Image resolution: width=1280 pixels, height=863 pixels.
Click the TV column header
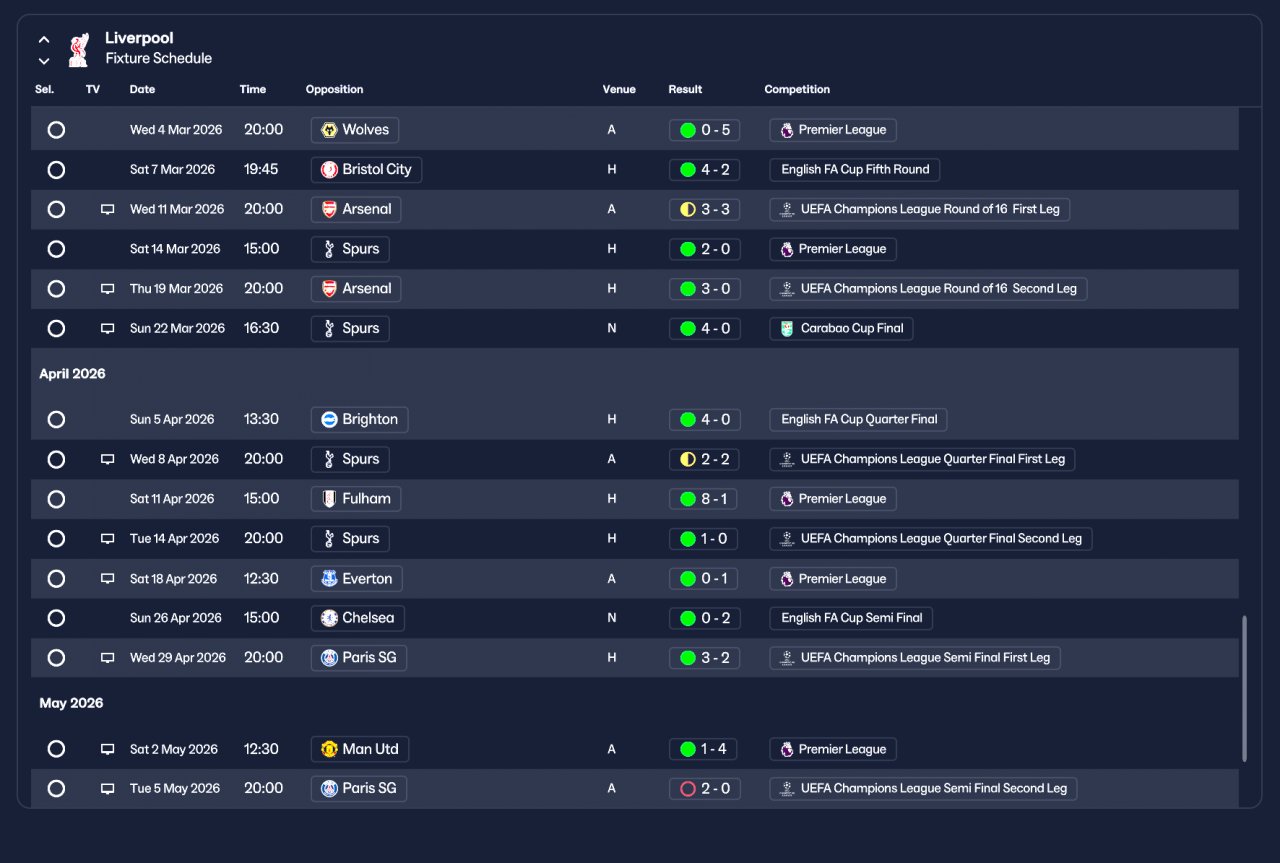pos(93,89)
